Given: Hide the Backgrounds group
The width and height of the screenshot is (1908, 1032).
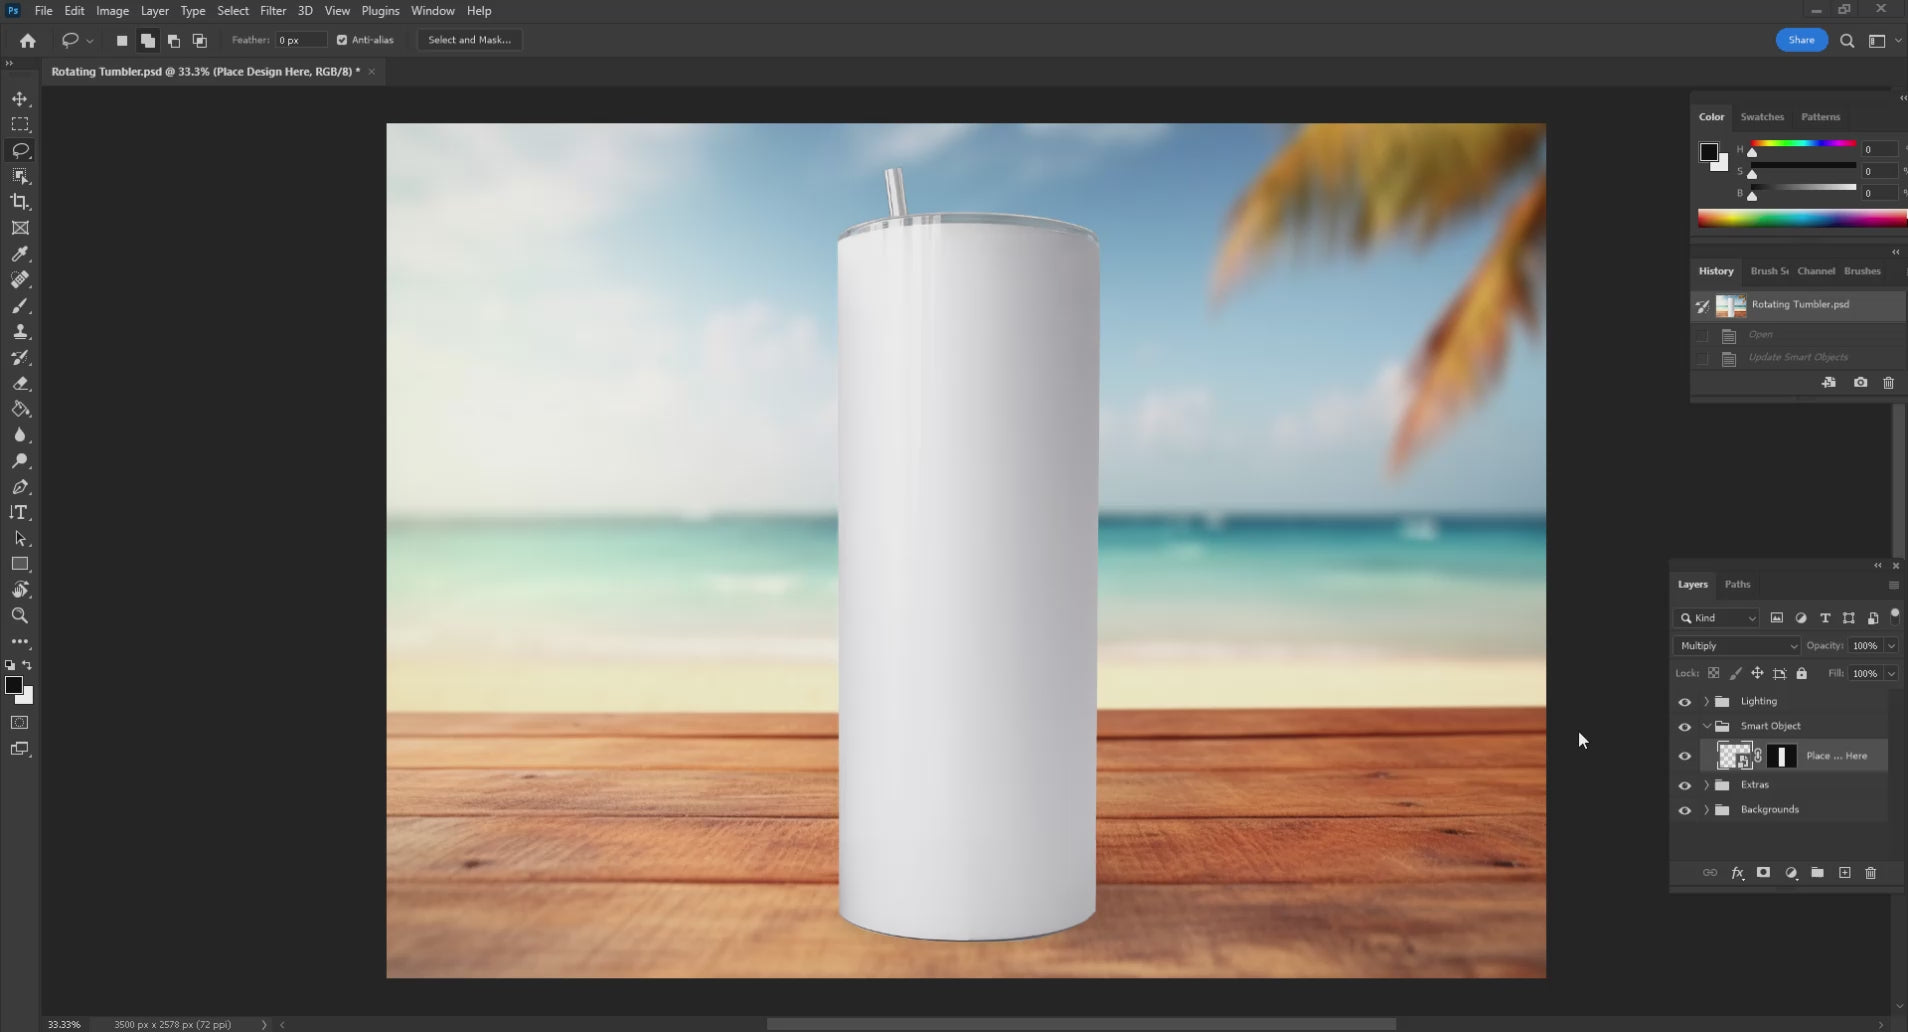Looking at the screenshot, I should [x=1685, y=811].
